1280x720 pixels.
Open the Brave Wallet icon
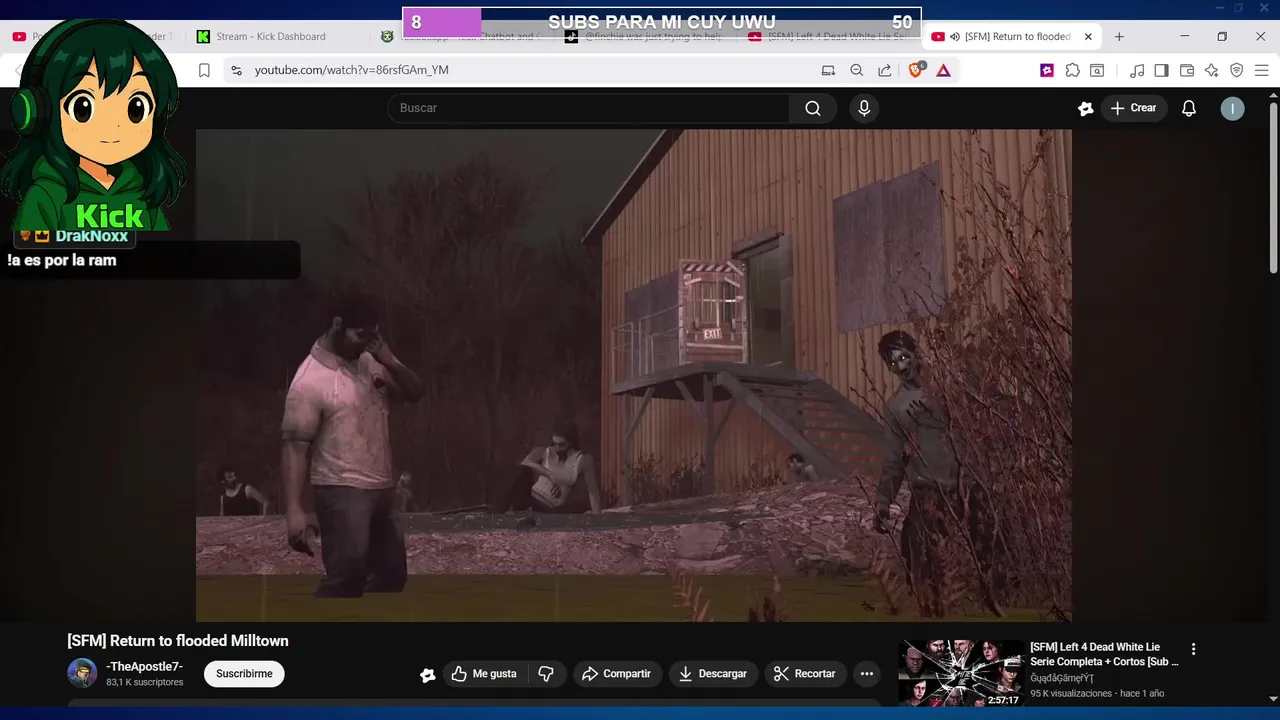pyautogui.click(x=1187, y=70)
